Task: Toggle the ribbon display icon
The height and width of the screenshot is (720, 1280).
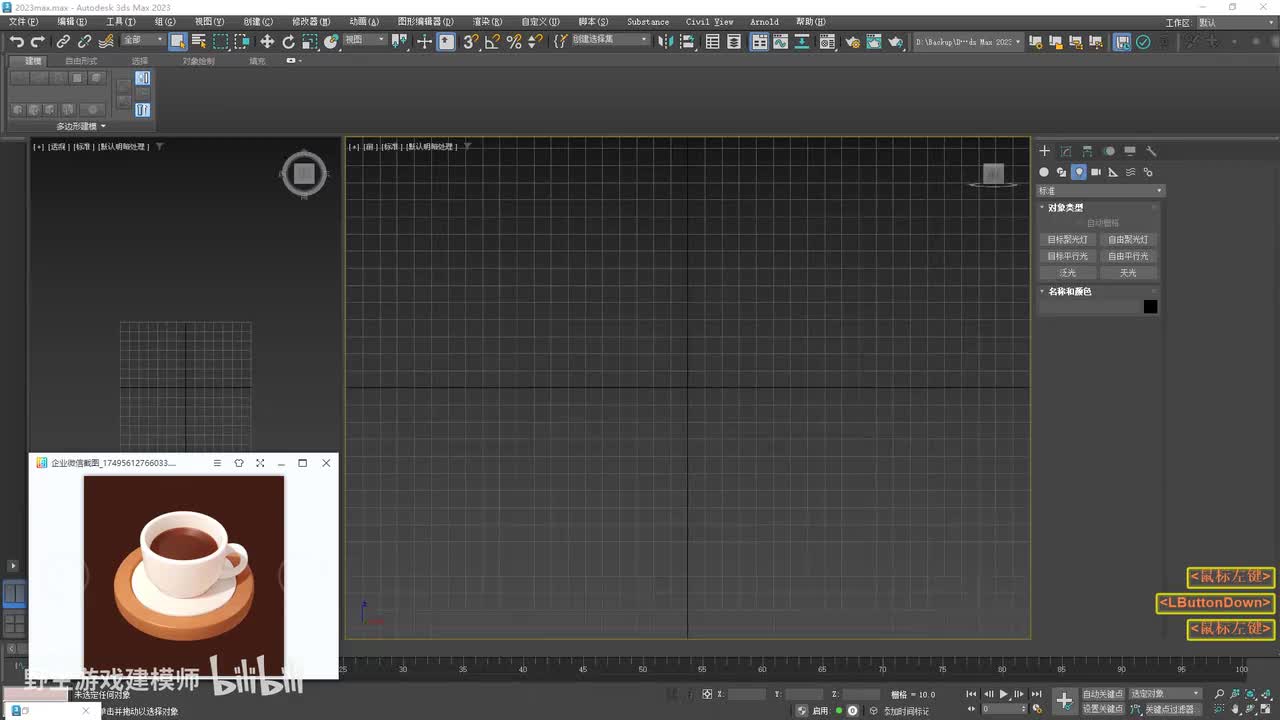Action: (x=759, y=41)
